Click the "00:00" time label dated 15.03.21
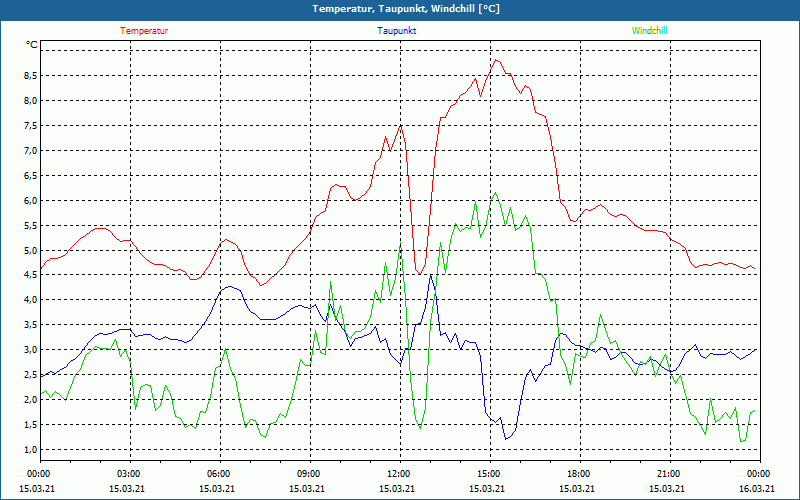Image resolution: width=800 pixels, height=500 pixels. coord(37,474)
